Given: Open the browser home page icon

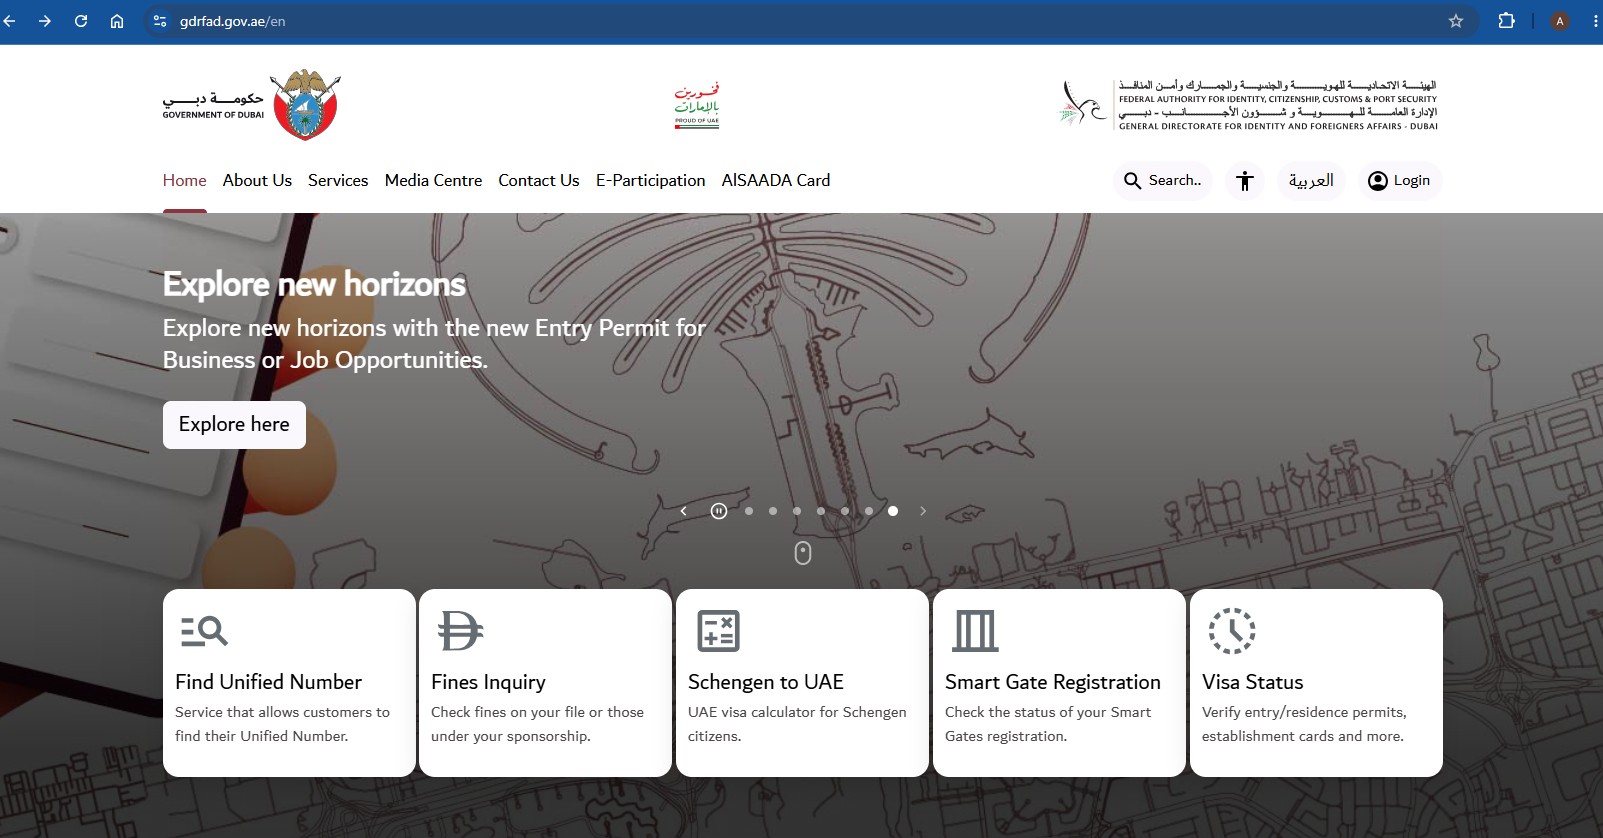Looking at the screenshot, I should [117, 21].
